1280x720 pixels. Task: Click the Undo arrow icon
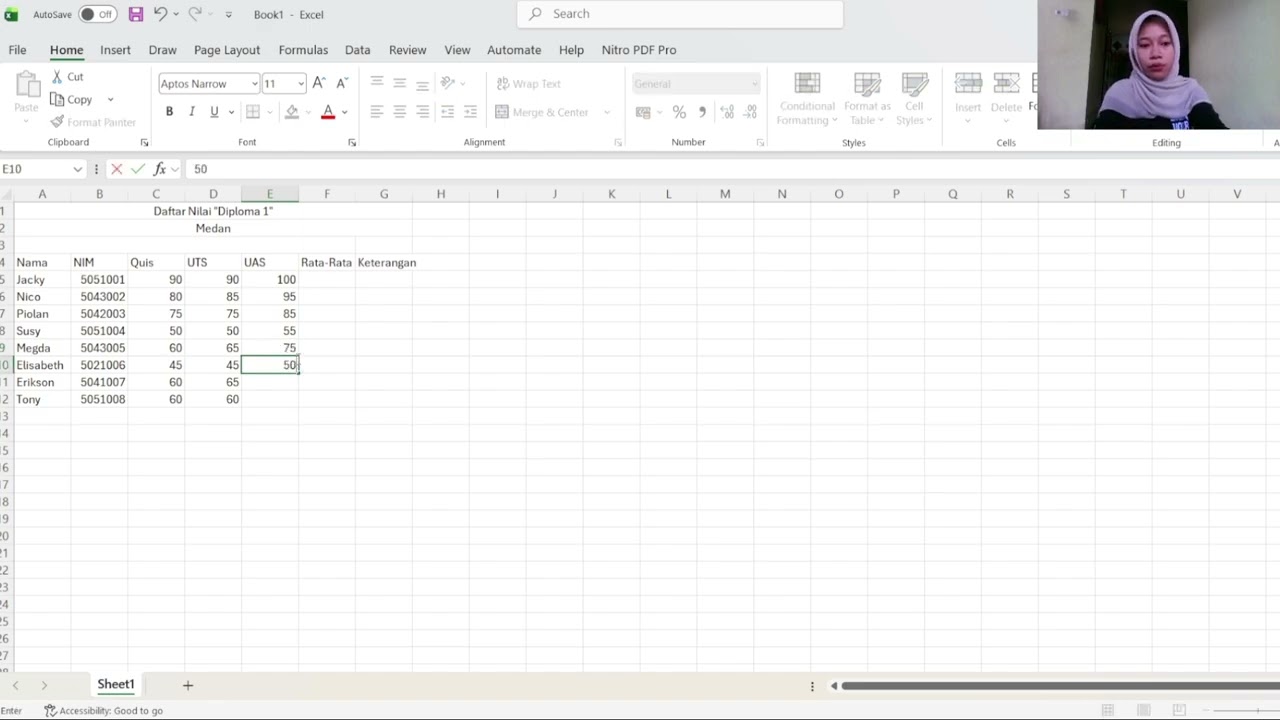click(x=160, y=14)
